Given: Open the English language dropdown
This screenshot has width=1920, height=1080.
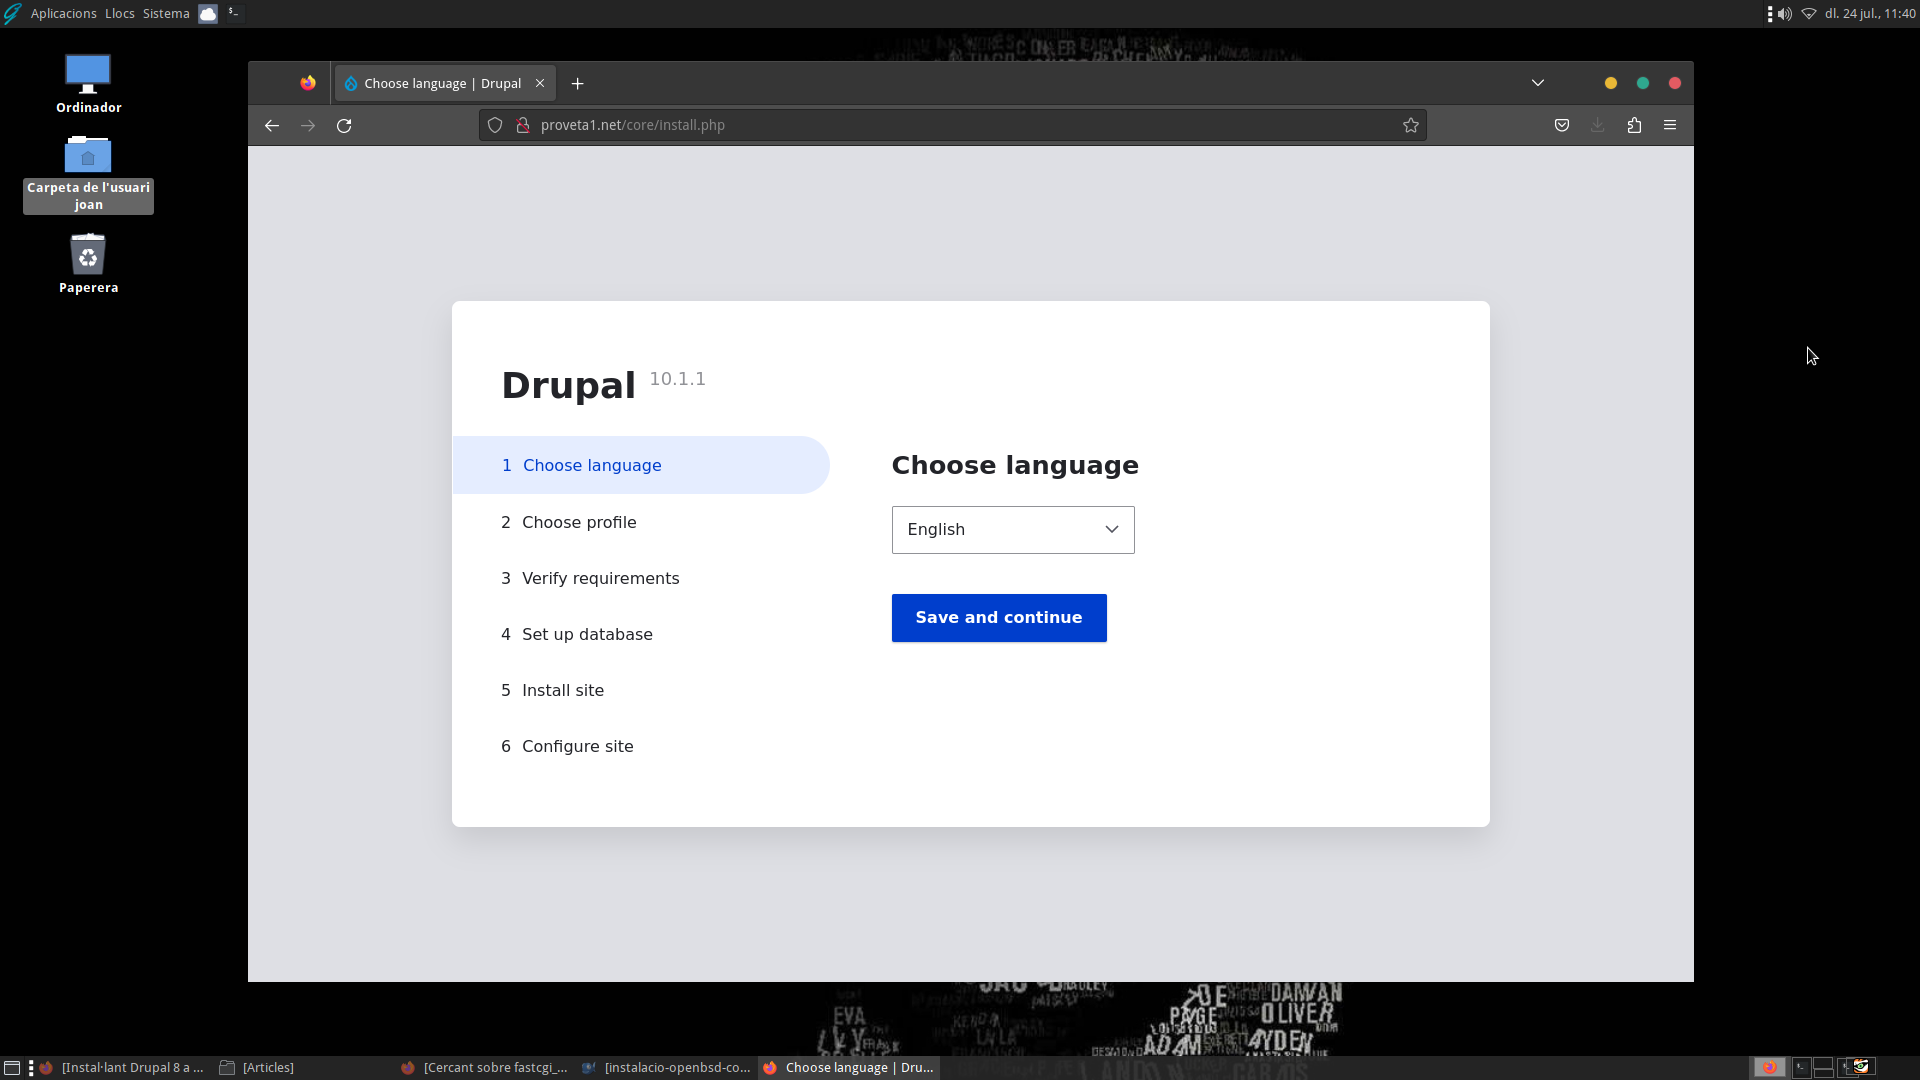Looking at the screenshot, I should tap(1013, 530).
